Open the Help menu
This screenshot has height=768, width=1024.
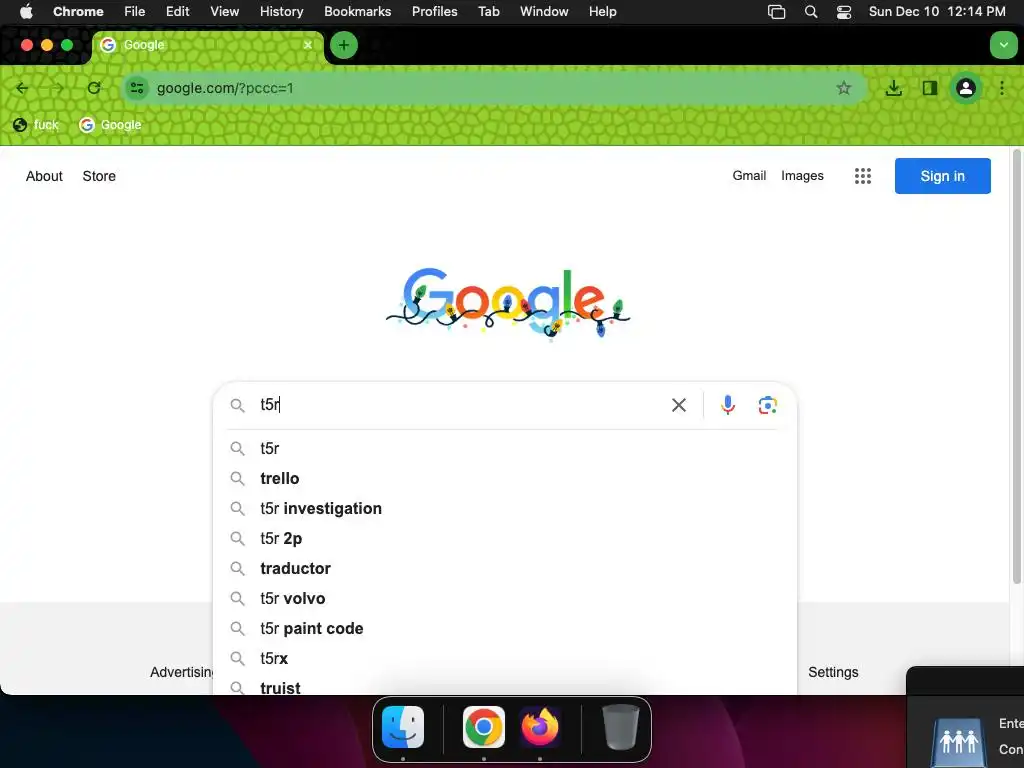coord(602,11)
